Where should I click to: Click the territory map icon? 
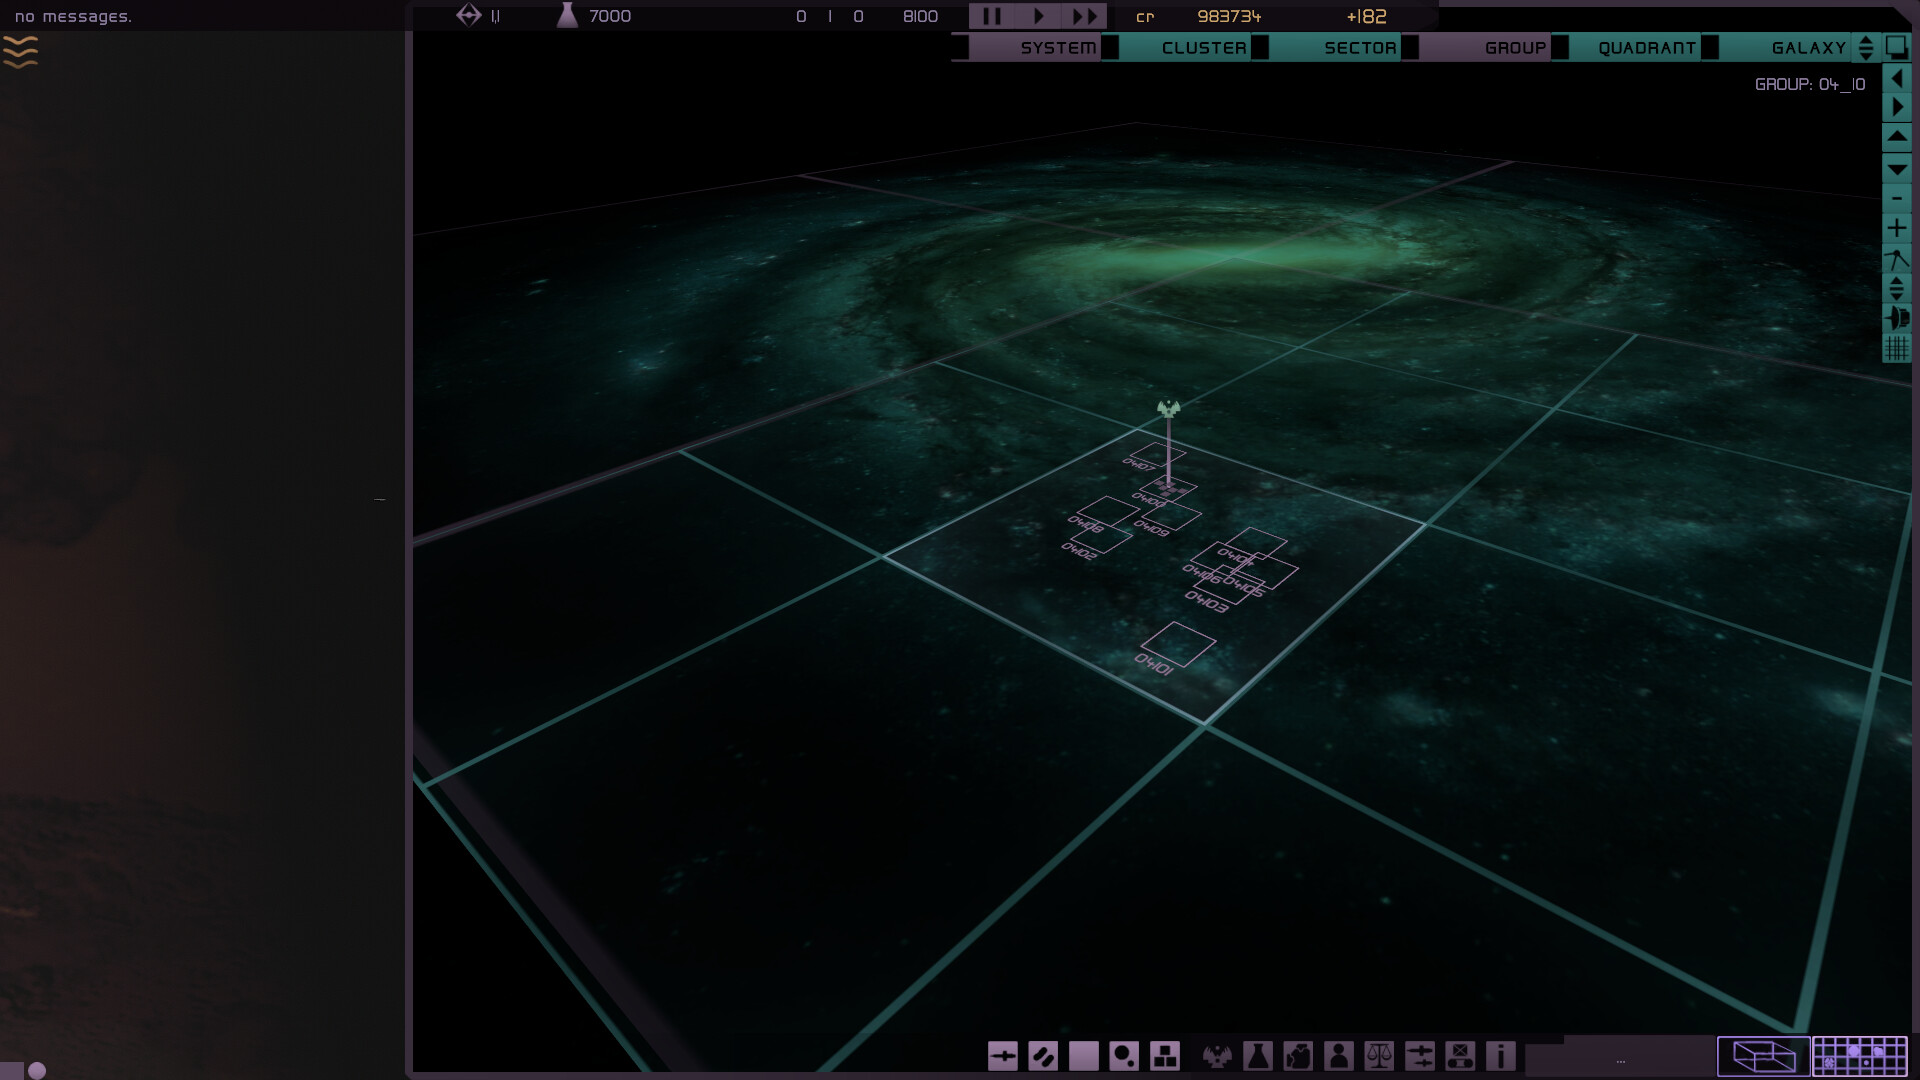(1298, 1056)
